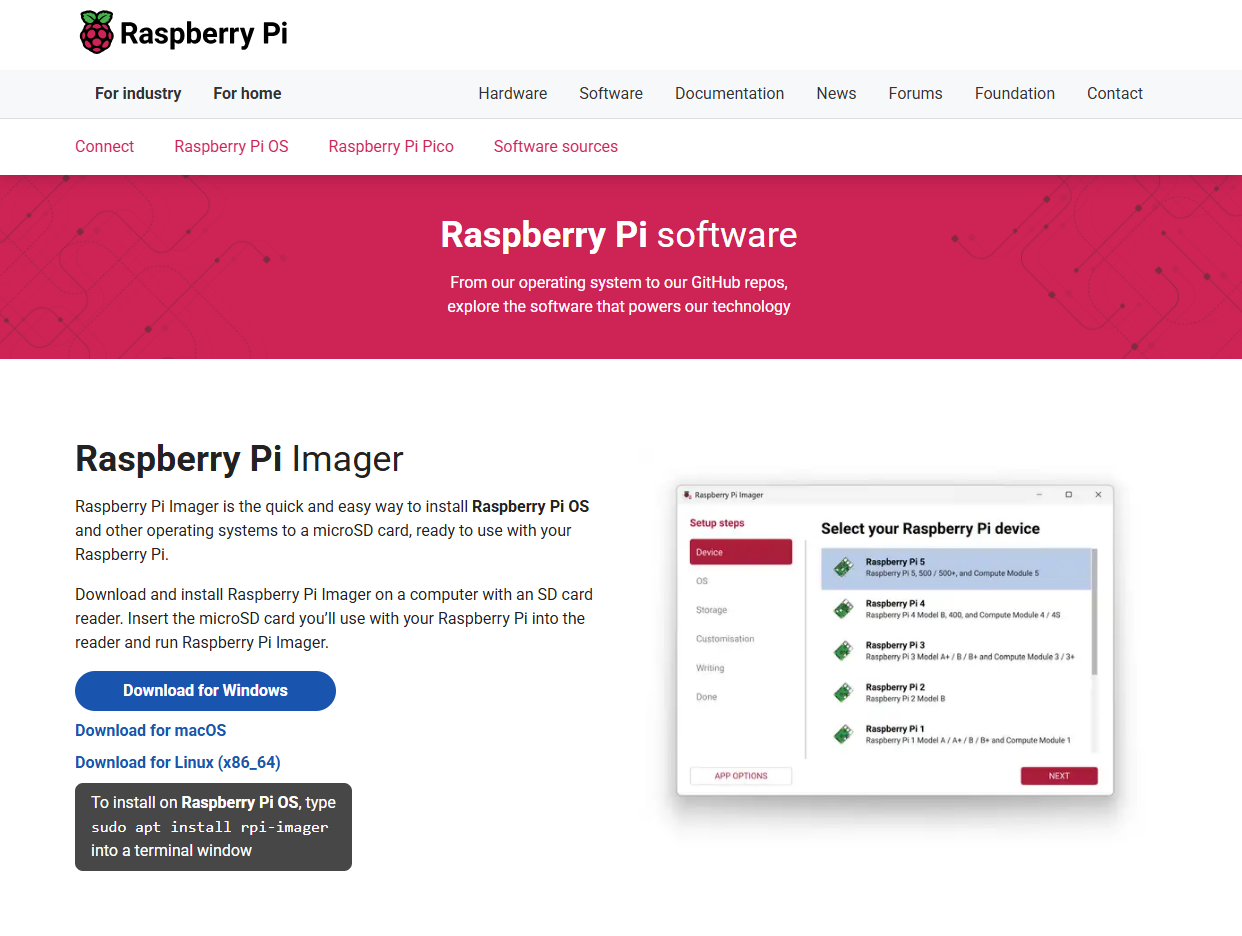Click the Raspberry Pi 4 board icon
The height and width of the screenshot is (936, 1242).
843,609
